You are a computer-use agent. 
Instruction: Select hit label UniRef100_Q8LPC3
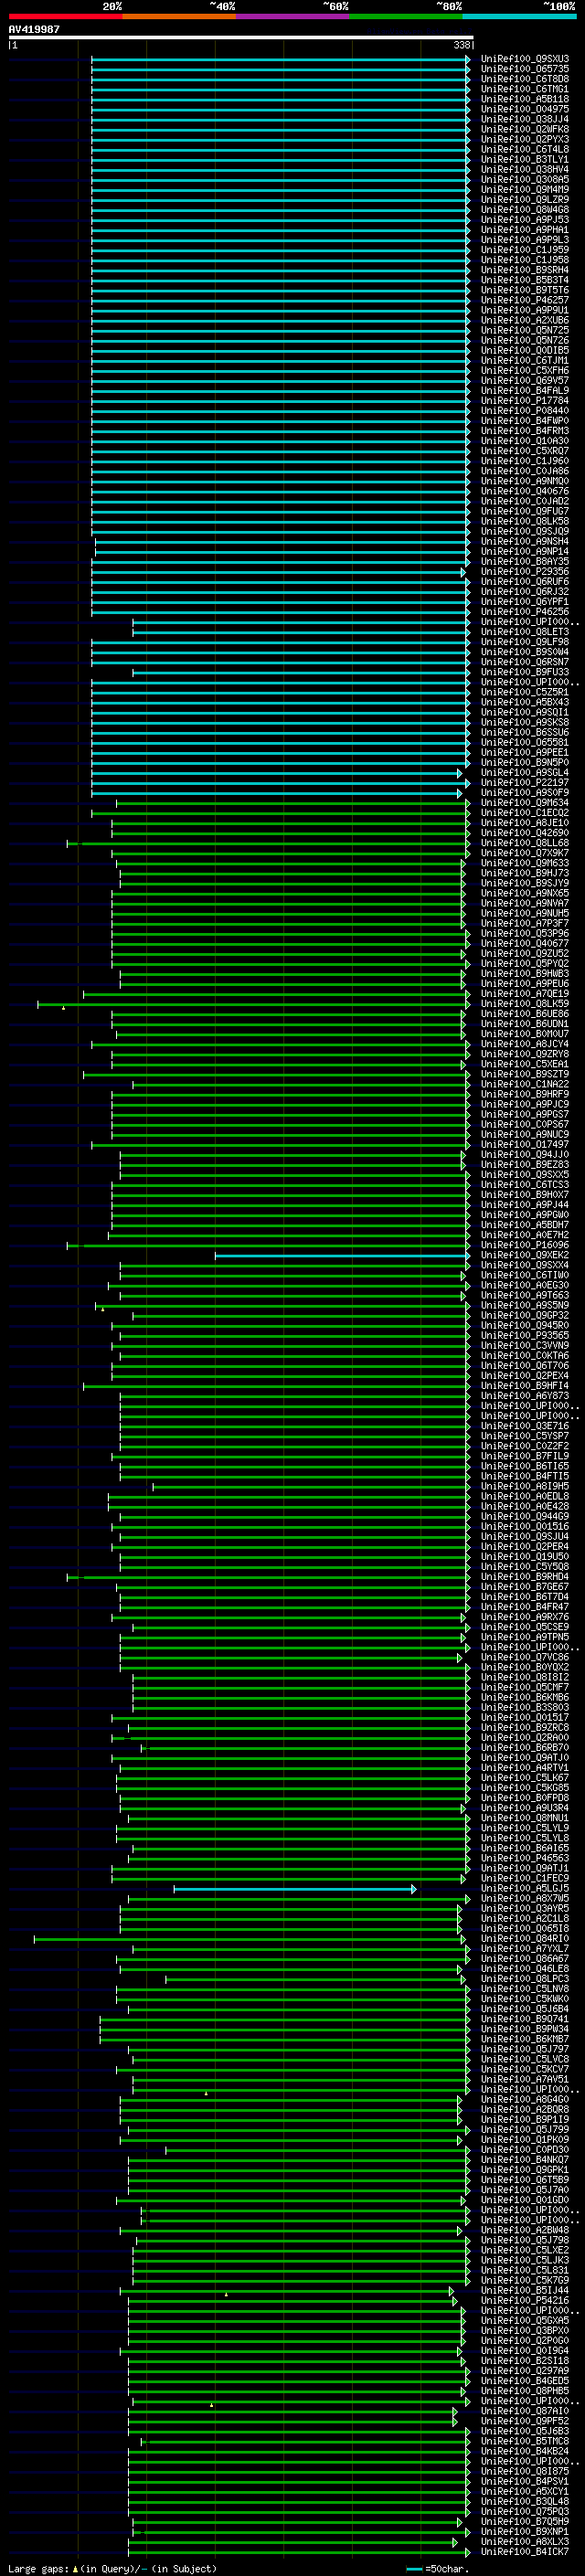point(525,1978)
